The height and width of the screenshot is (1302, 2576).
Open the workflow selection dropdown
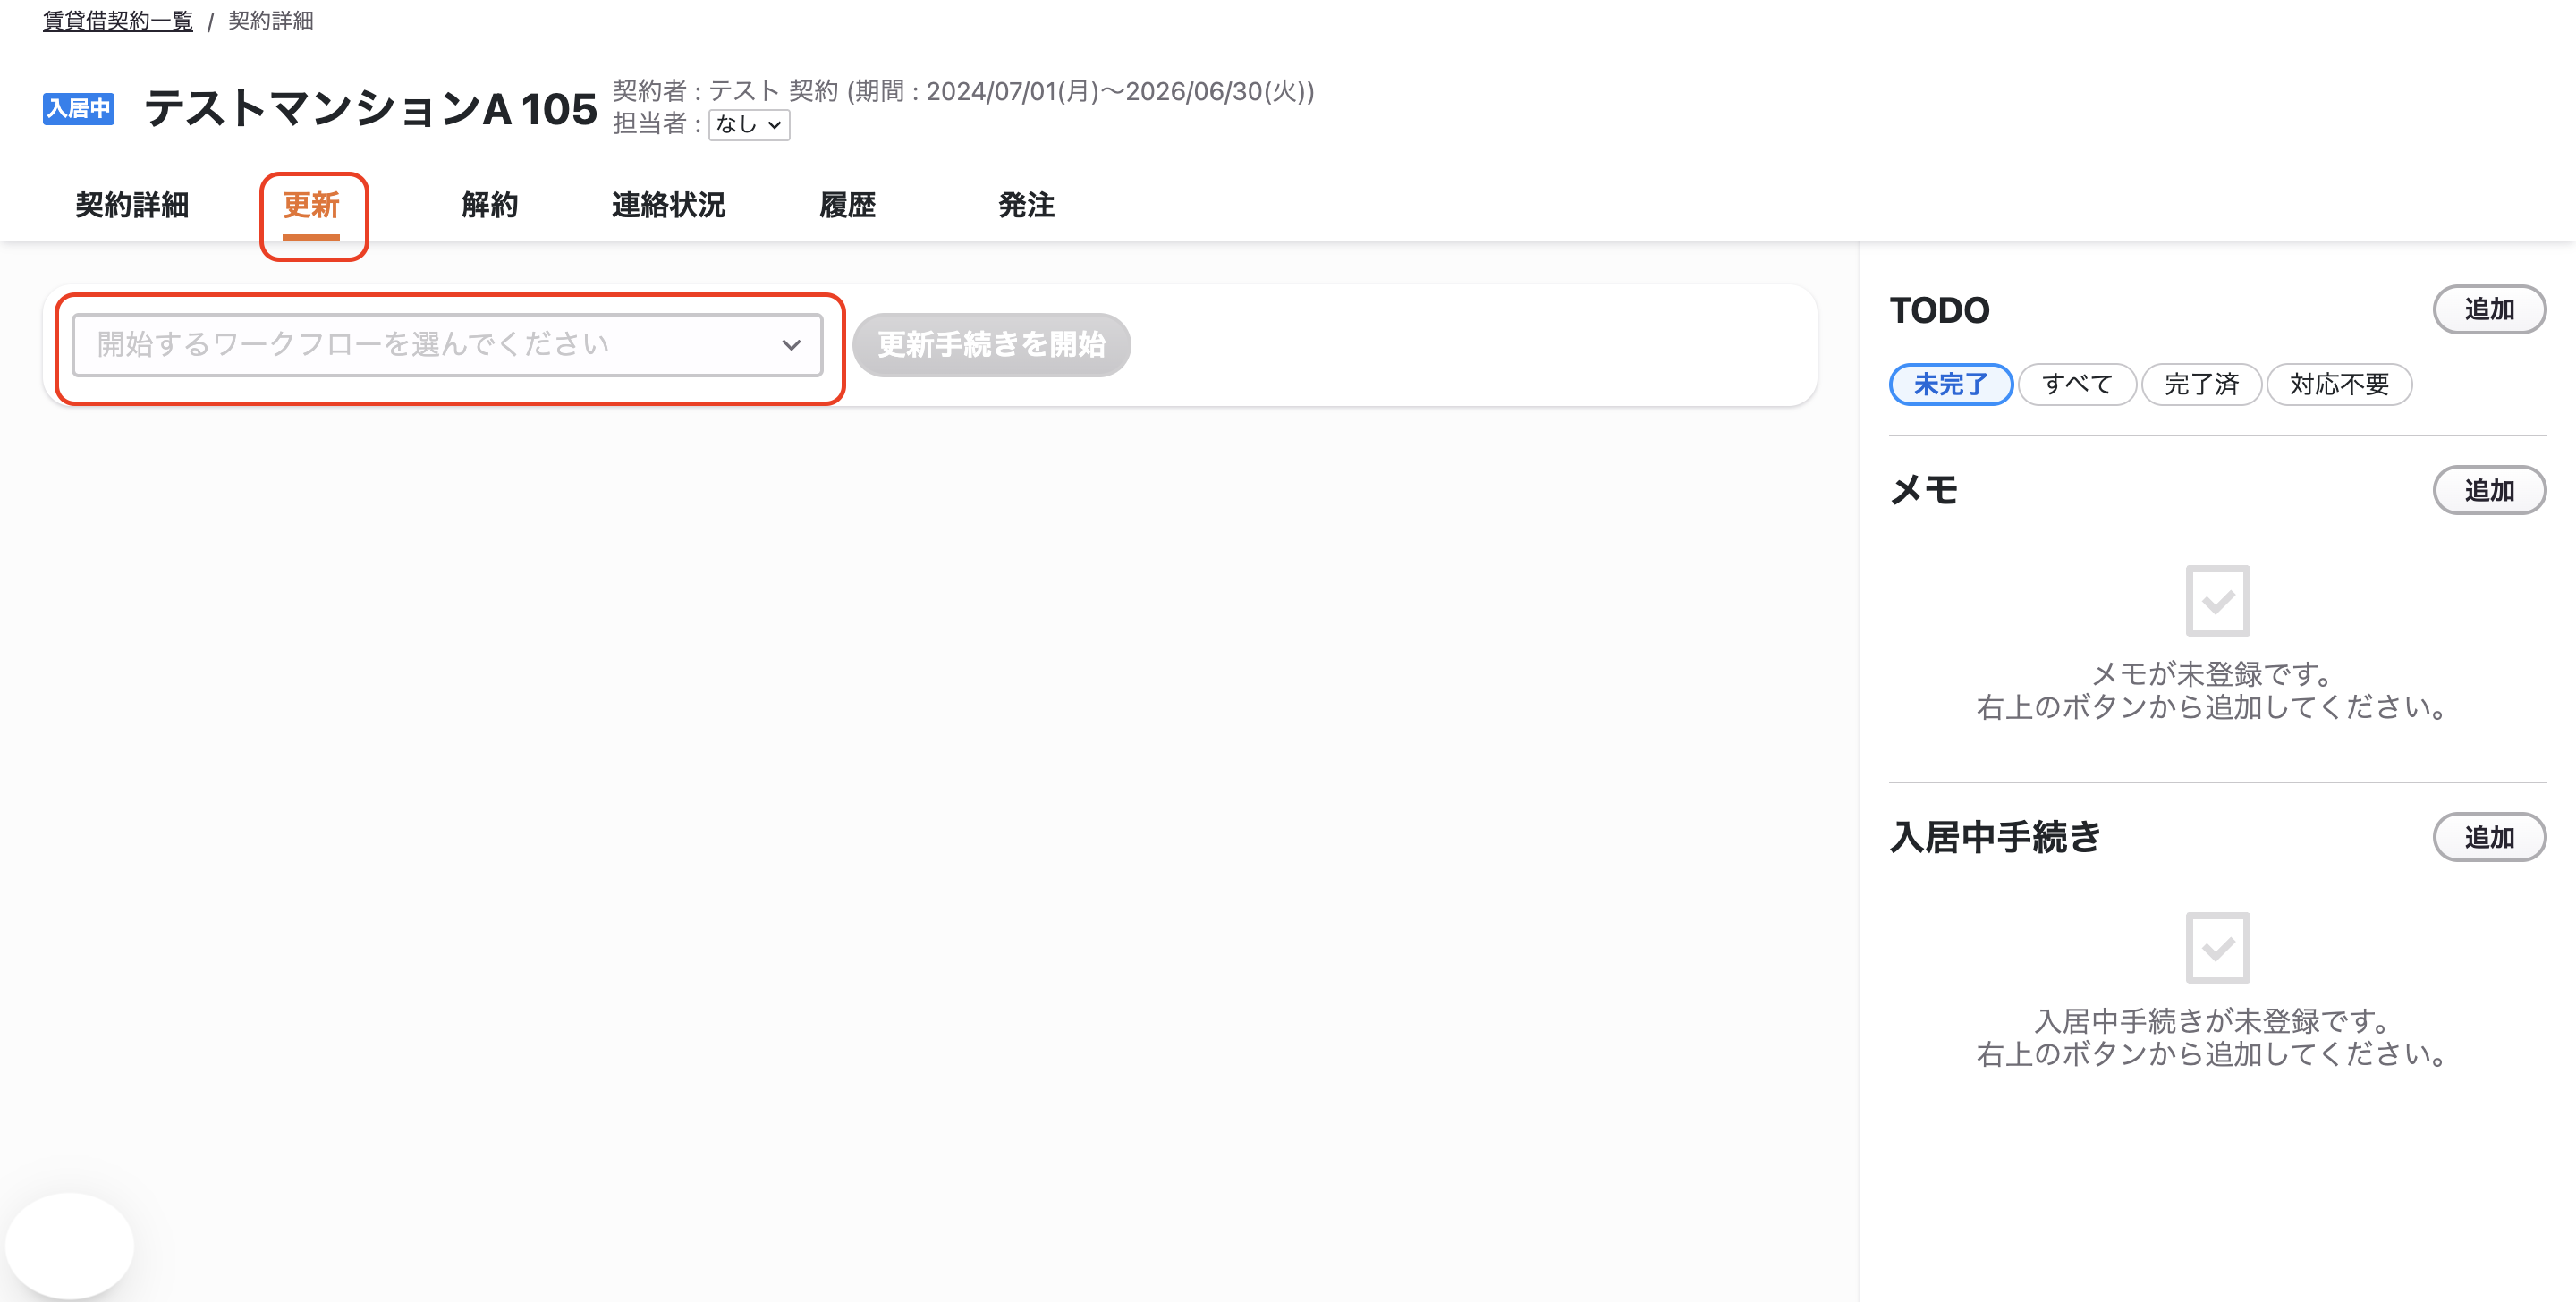click(447, 345)
